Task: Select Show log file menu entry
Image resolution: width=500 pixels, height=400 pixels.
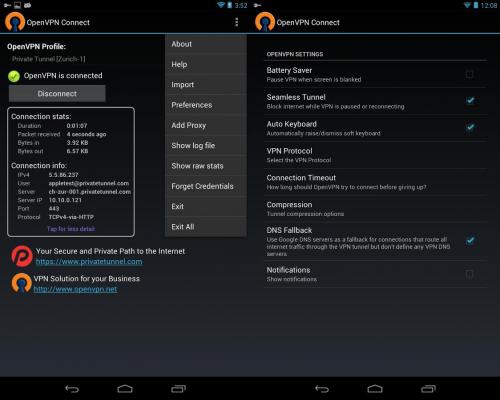Action: point(206,146)
